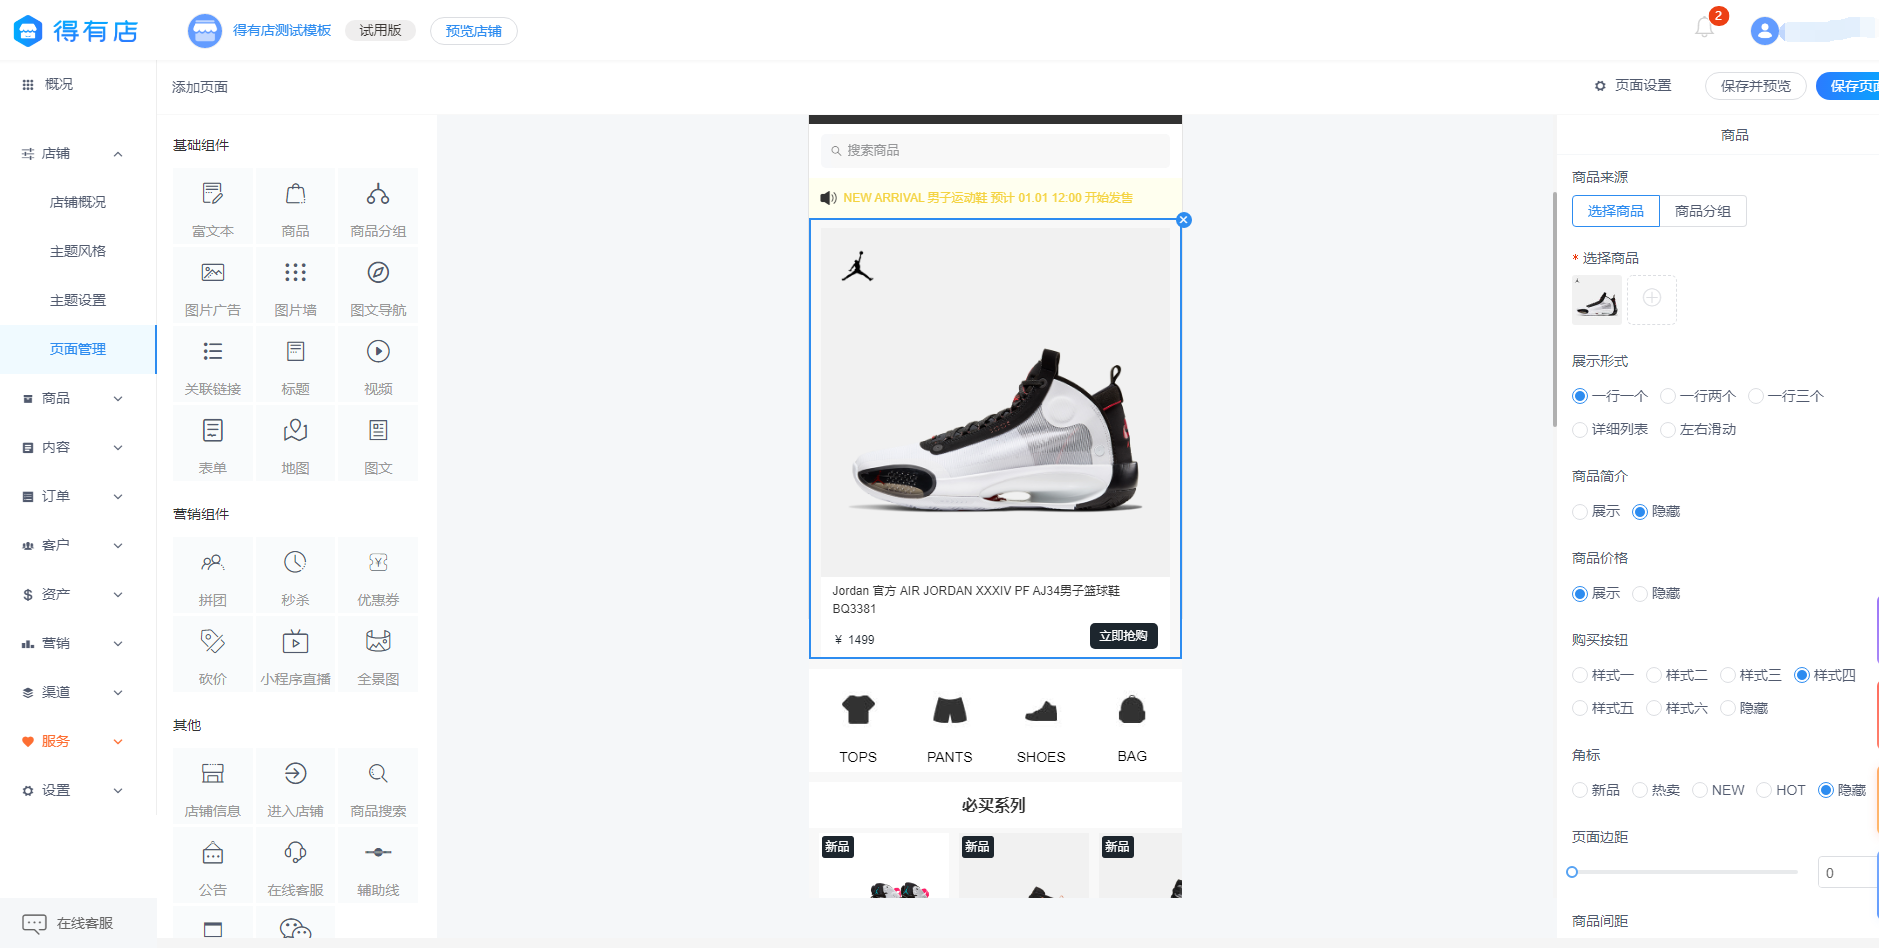This screenshot has height=948, width=1879.
Task: Click 立即抢购 buy button in preview
Action: coord(1123,636)
